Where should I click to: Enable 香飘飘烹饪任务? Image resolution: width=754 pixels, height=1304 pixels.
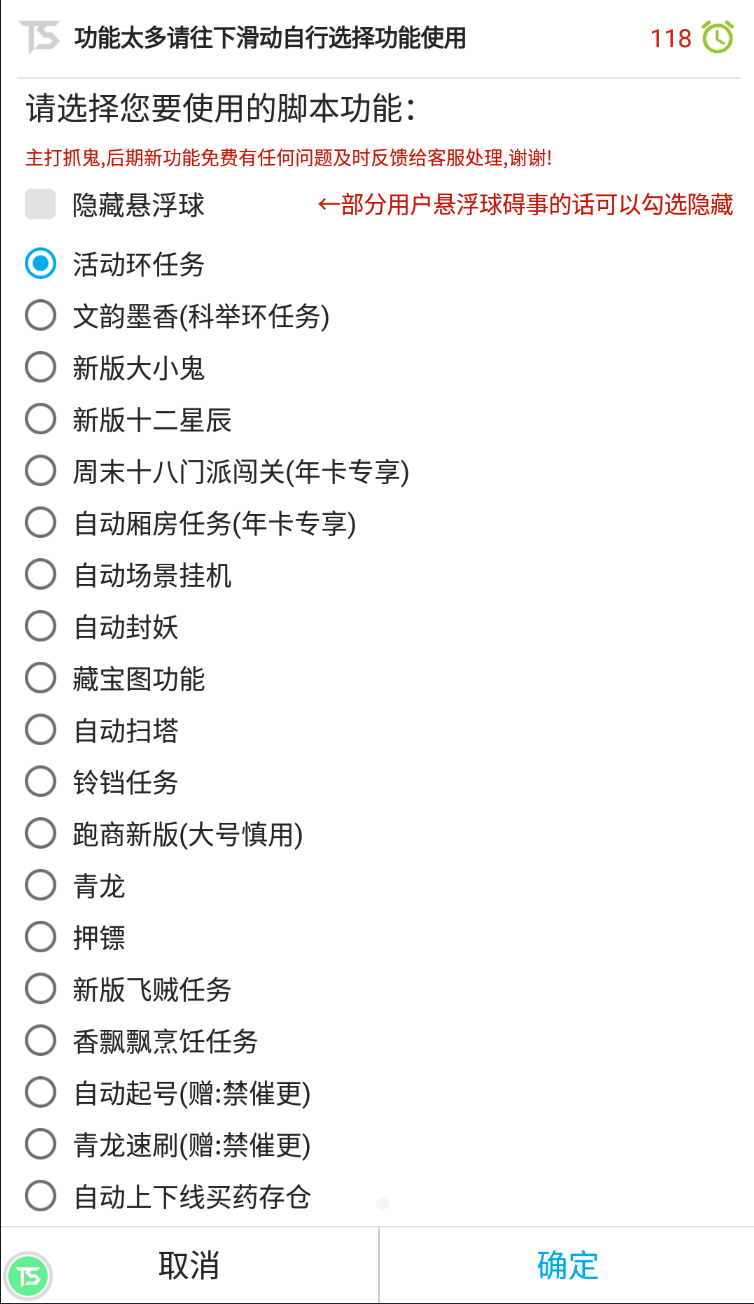click(x=40, y=1040)
